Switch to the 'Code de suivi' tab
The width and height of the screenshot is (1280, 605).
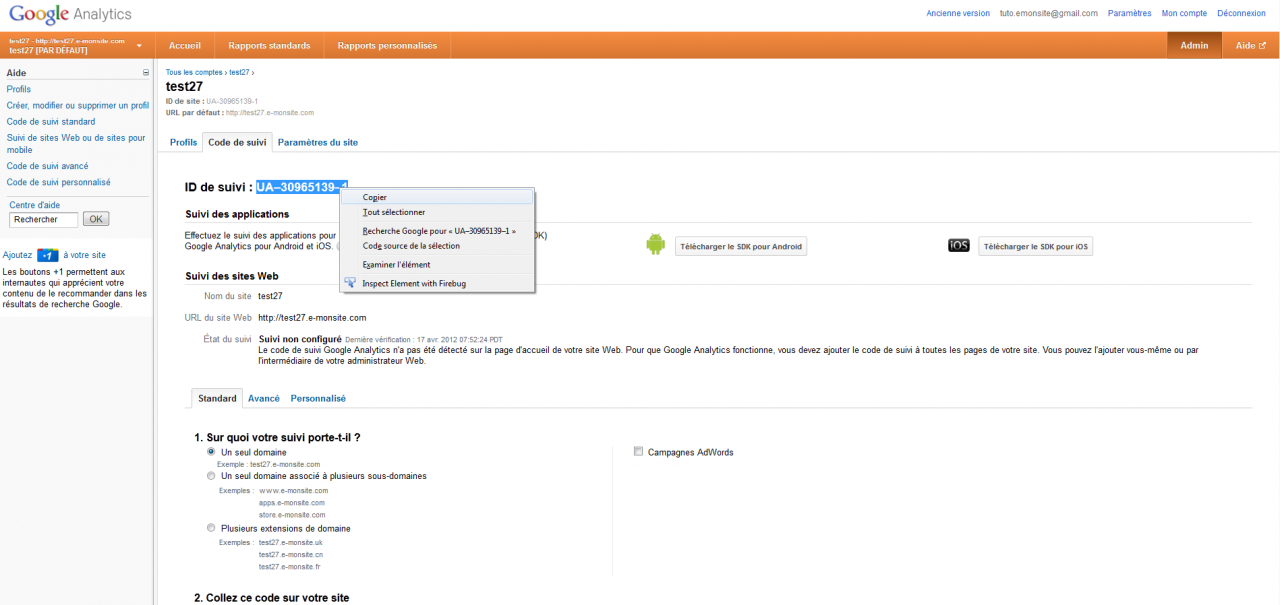237,143
